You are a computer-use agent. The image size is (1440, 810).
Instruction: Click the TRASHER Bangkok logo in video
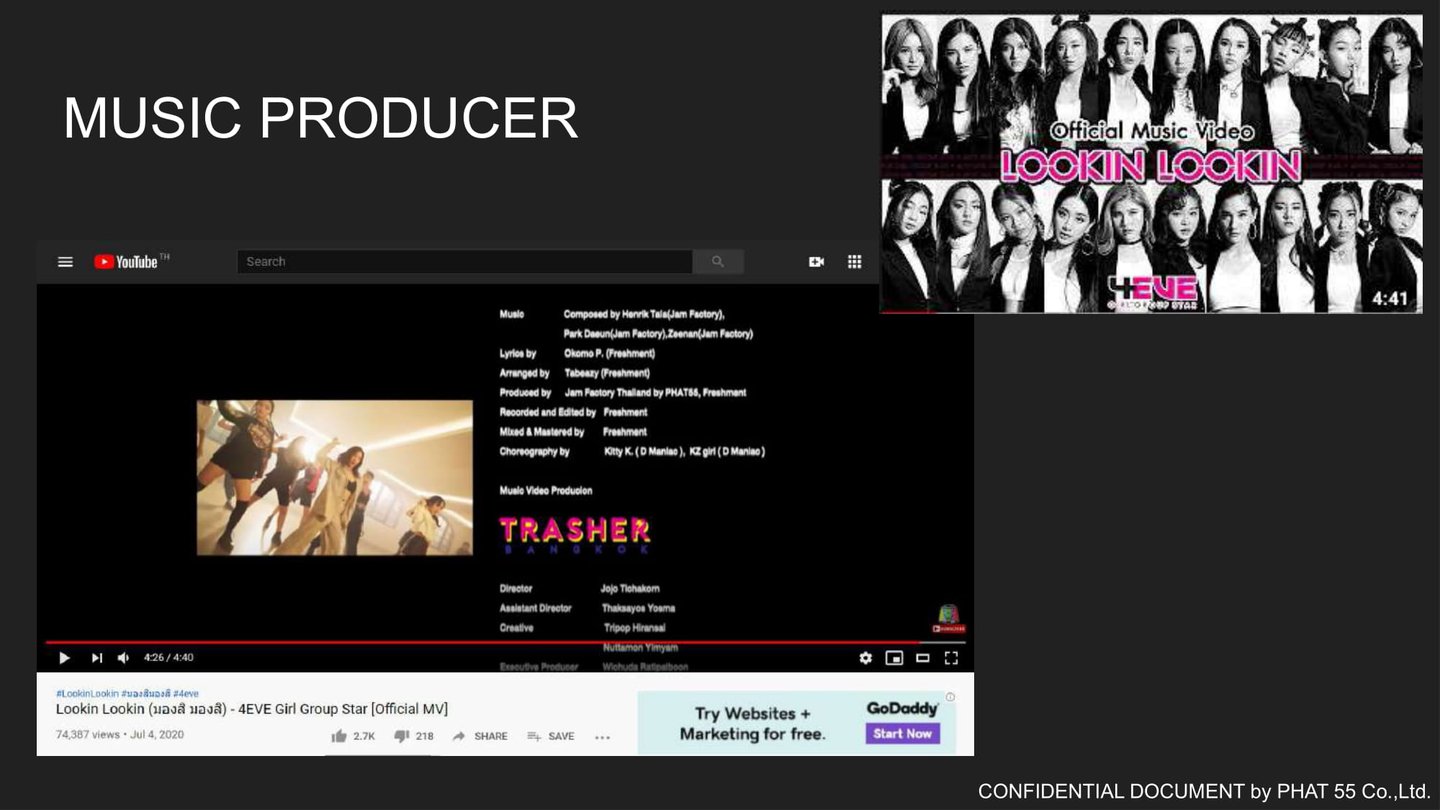pos(575,533)
